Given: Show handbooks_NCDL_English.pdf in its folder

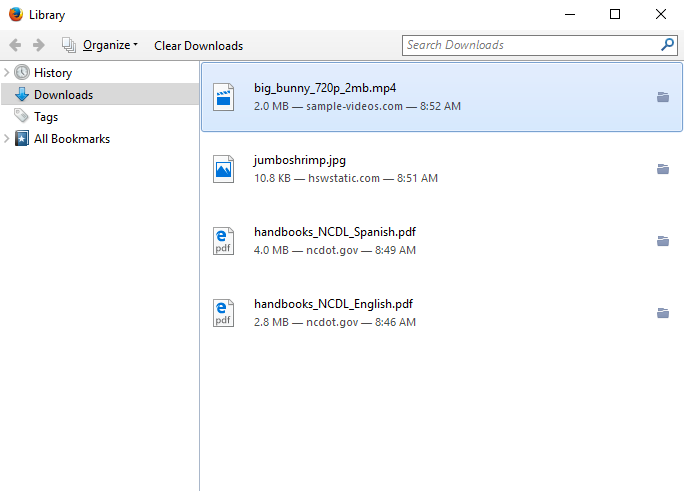Looking at the screenshot, I should (x=662, y=313).
